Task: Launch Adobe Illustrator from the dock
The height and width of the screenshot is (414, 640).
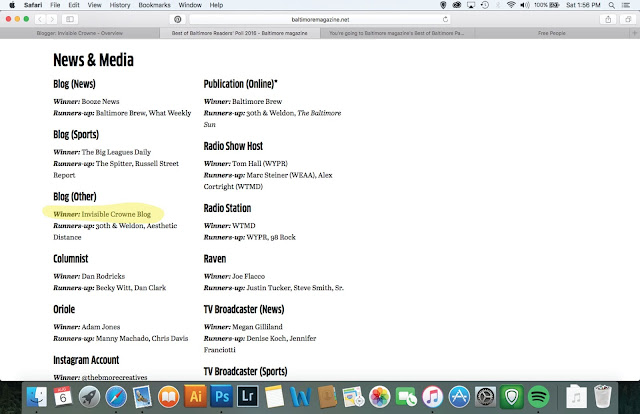Action: pyautogui.click(x=196, y=396)
